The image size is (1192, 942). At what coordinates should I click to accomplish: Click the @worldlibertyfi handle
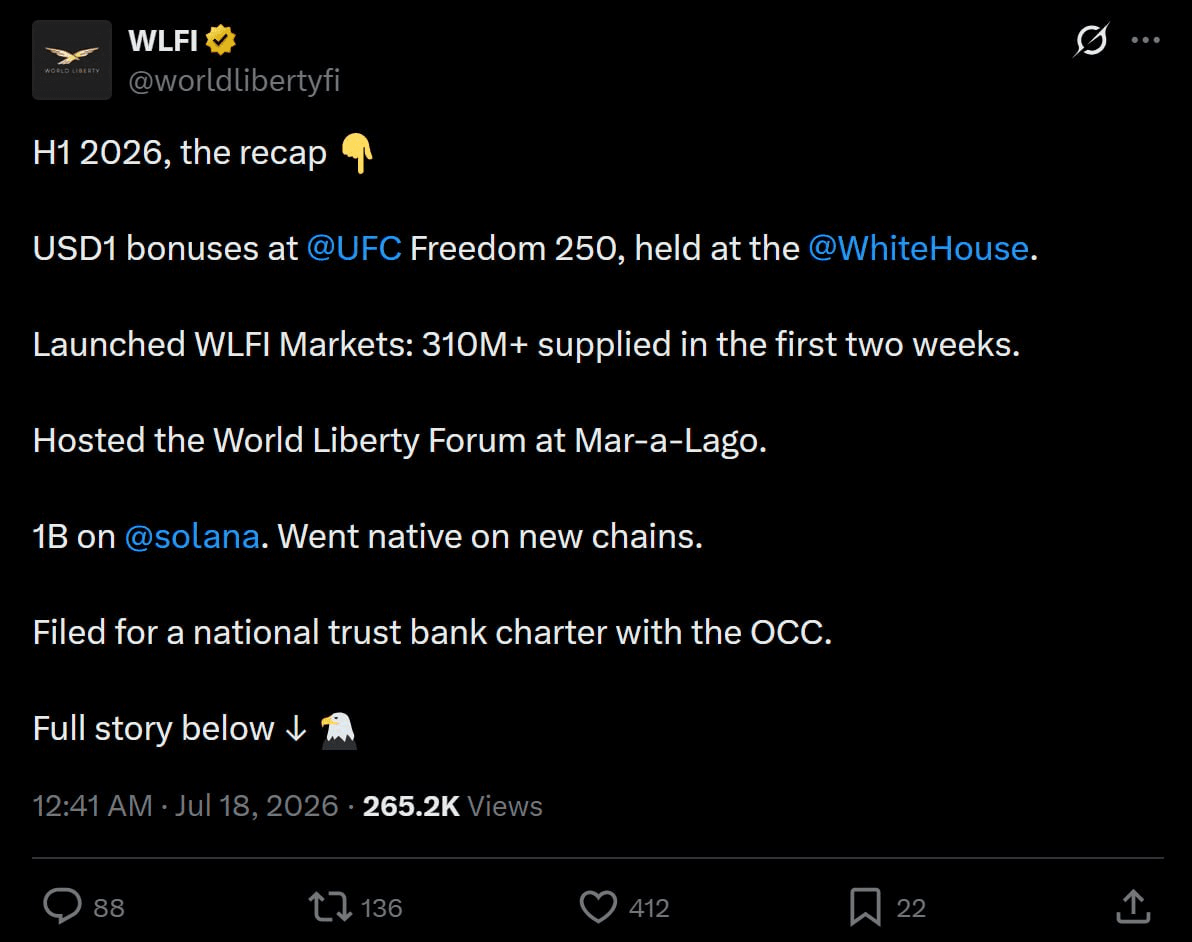tap(234, 81)
